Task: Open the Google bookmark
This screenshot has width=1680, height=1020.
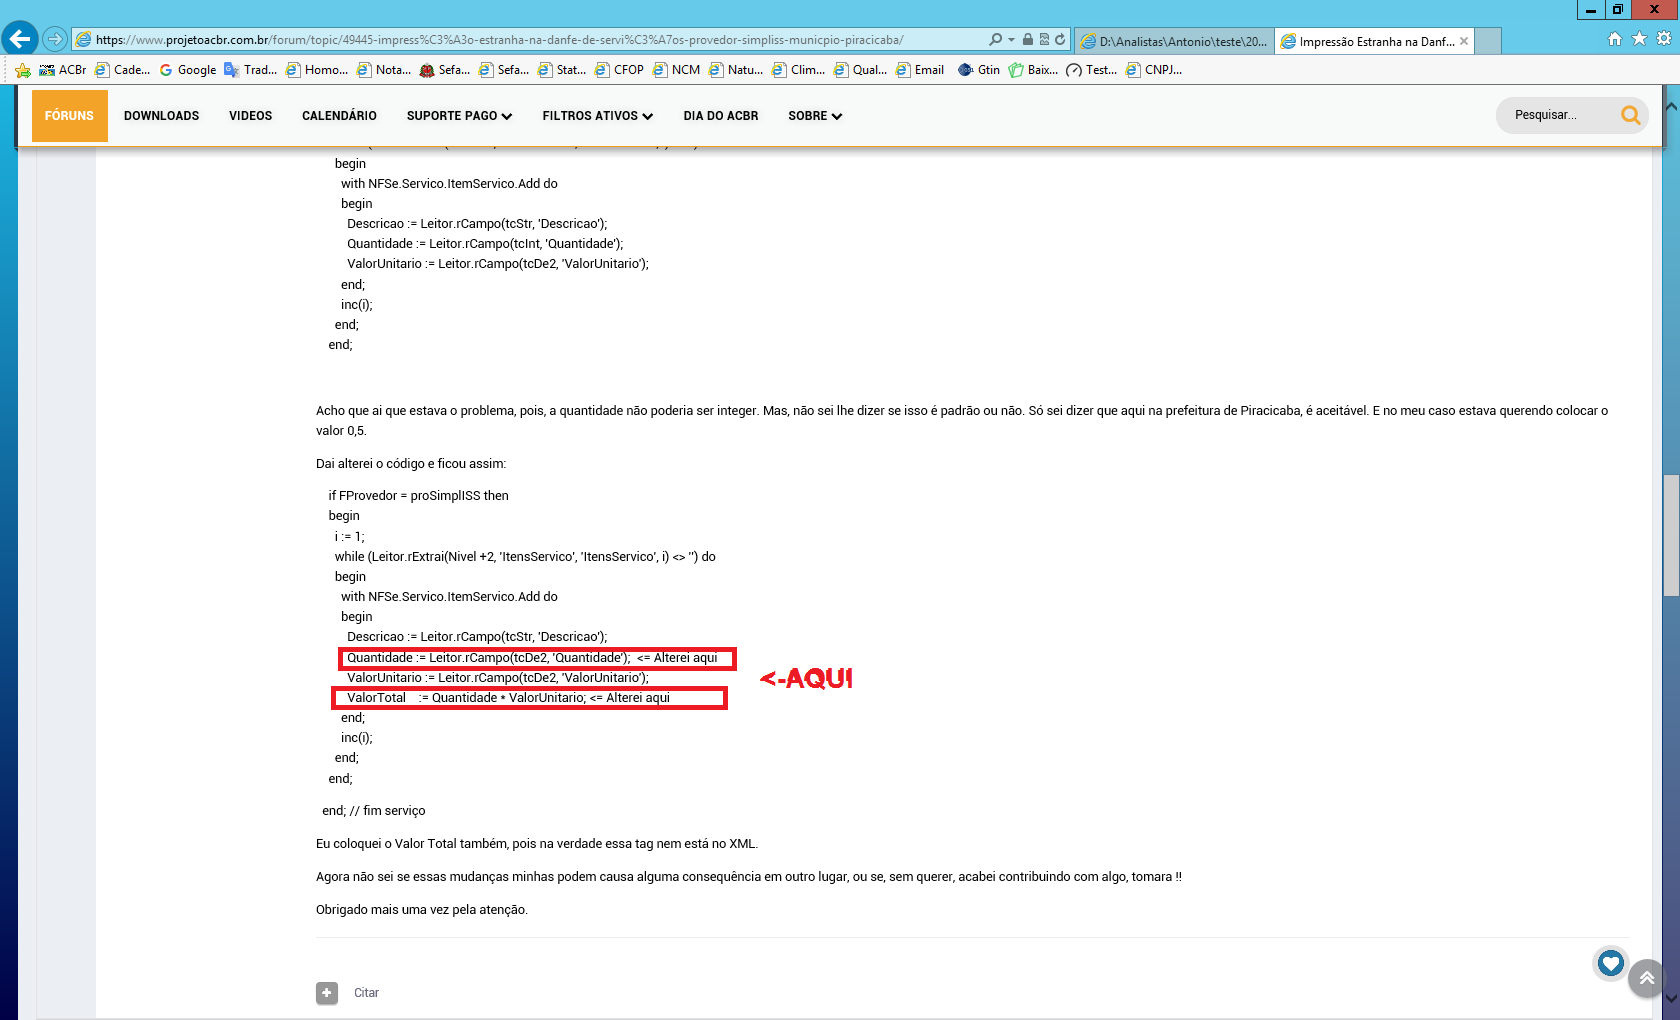Action: click(188, 70)
